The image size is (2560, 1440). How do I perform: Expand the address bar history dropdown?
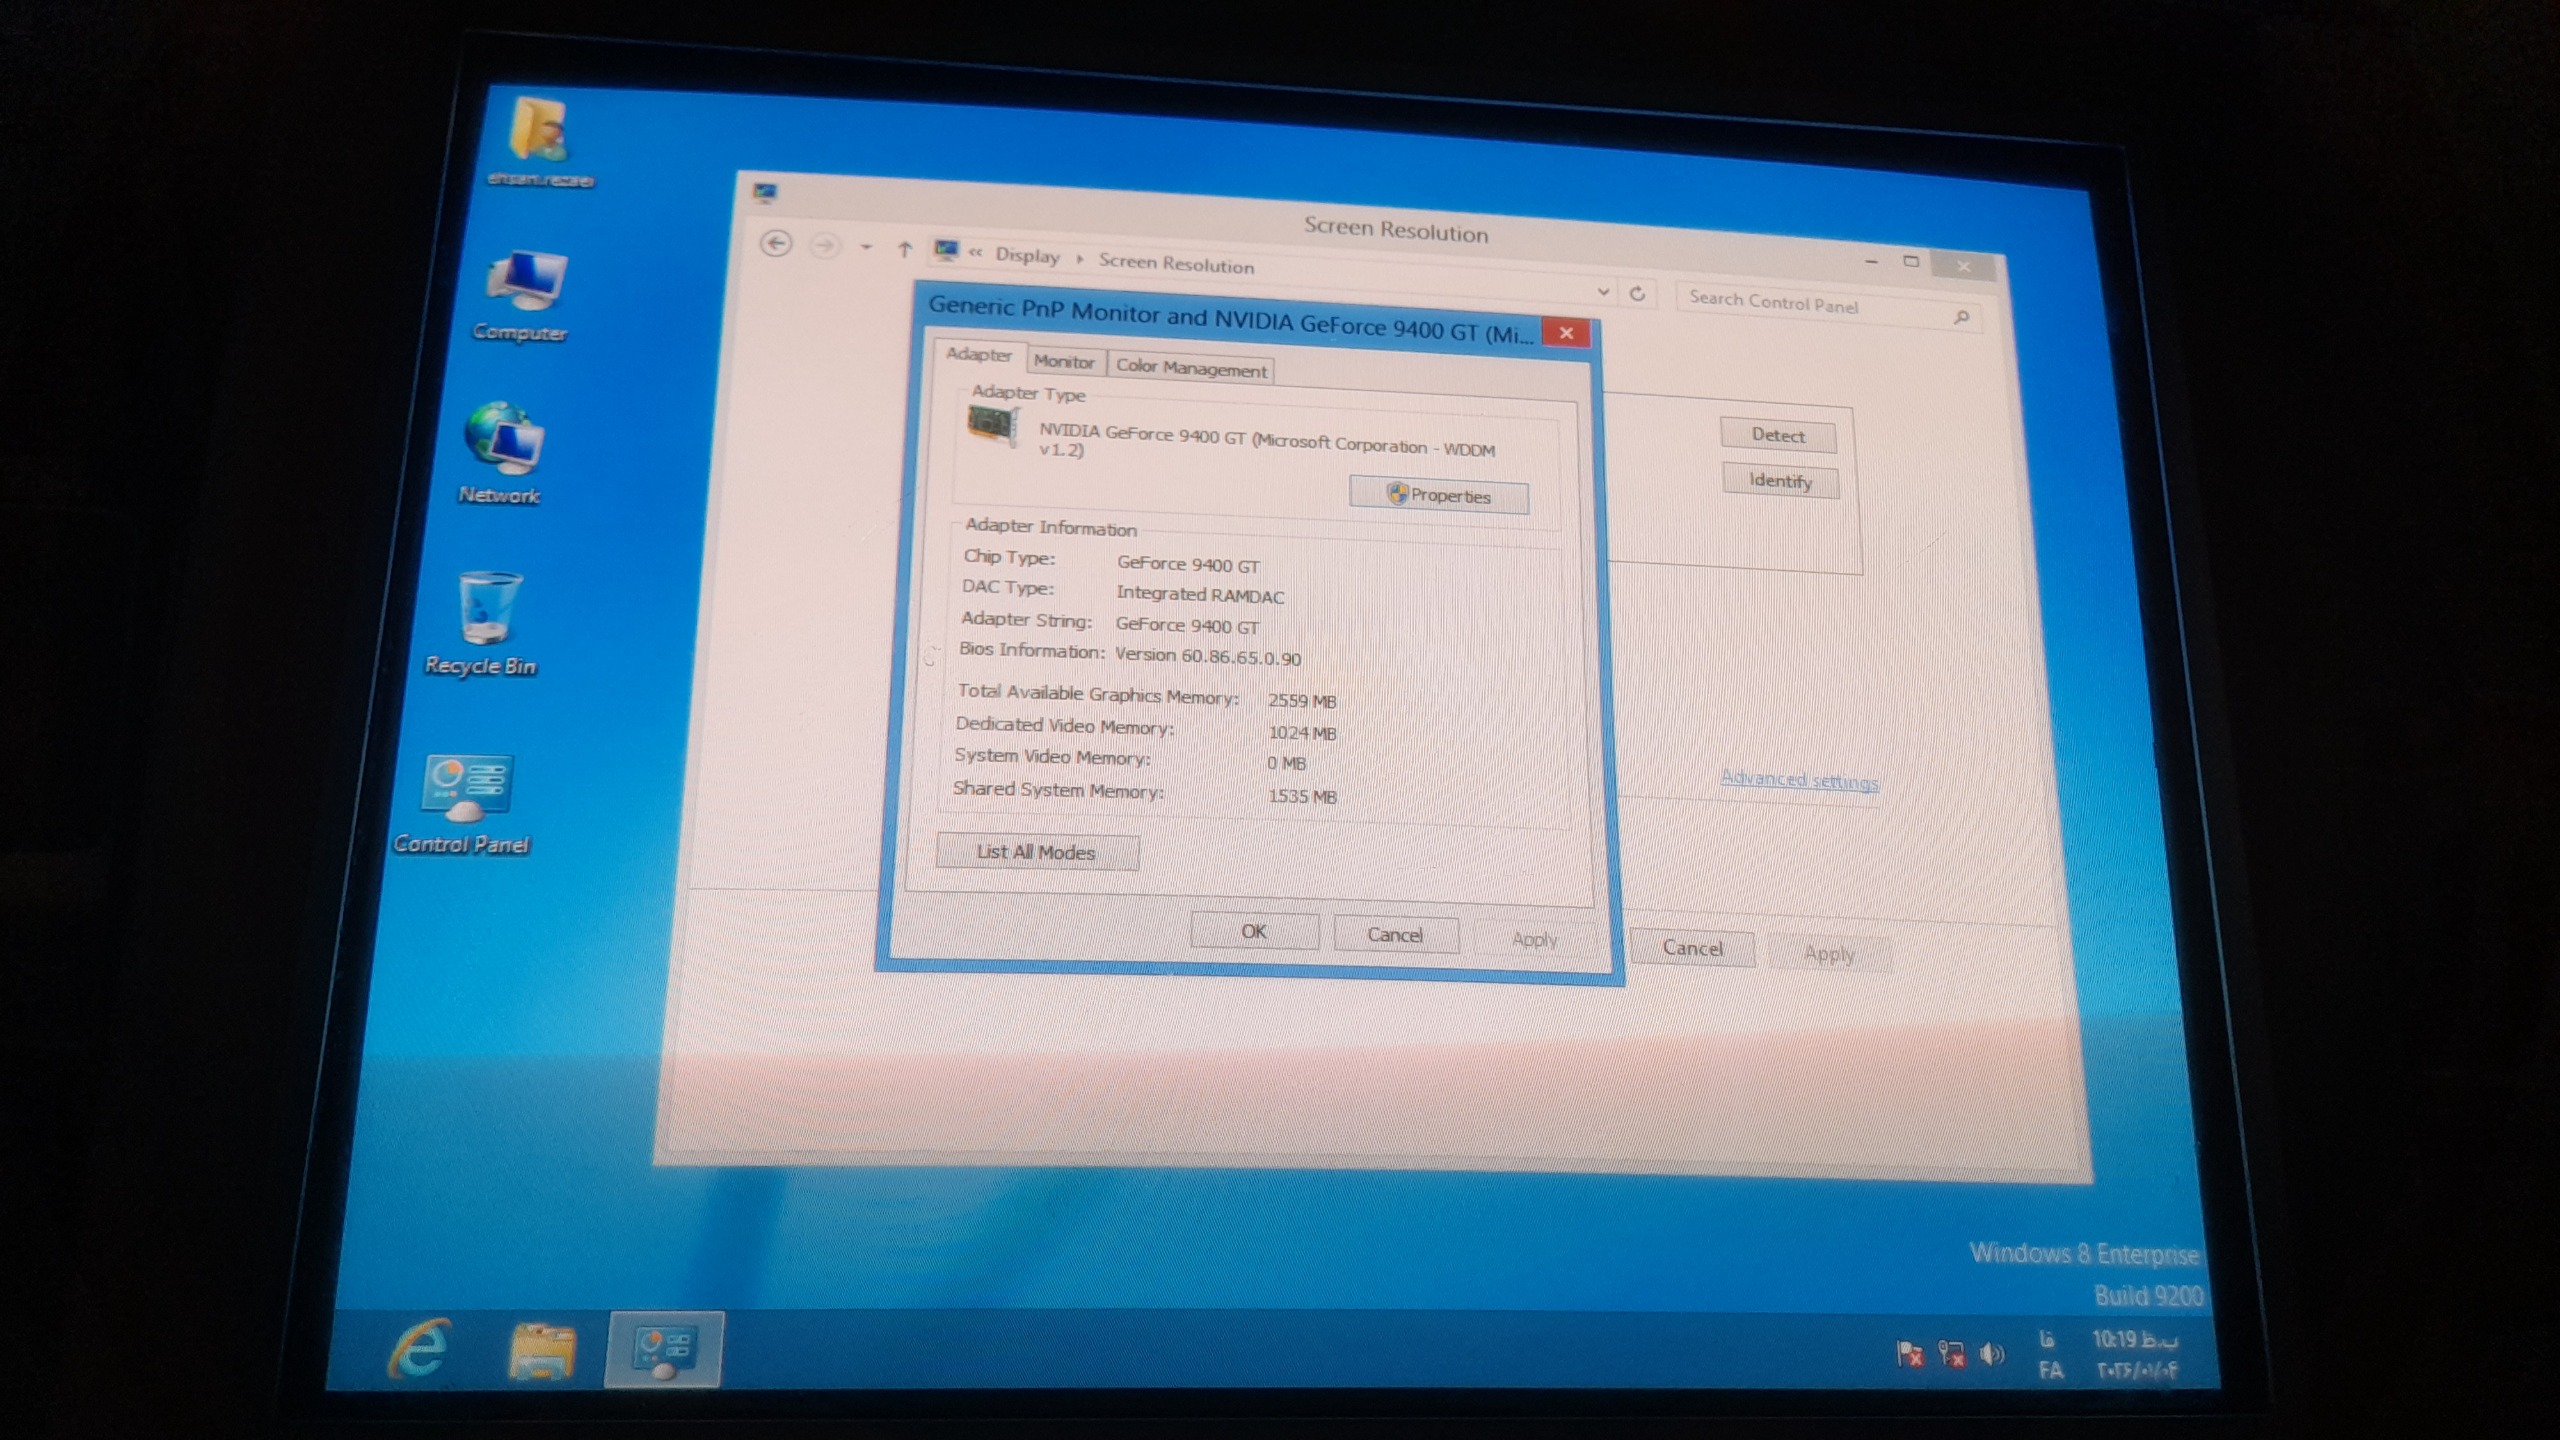[x=1603, y=292]
